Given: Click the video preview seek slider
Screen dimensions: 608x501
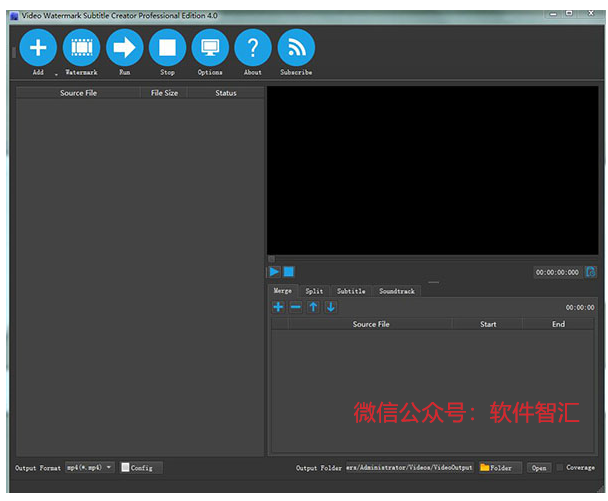Looking at the screenshot, I should 433,259.
